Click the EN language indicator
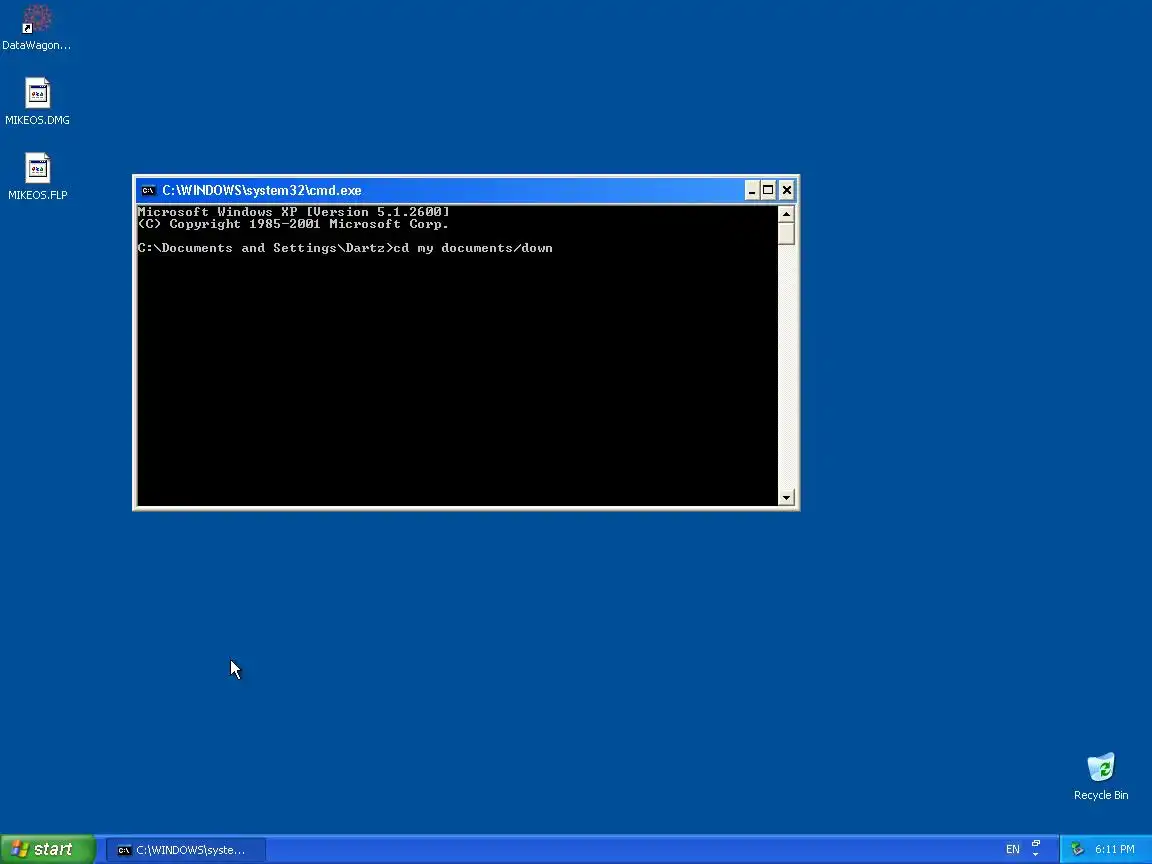 click(1012, 849)
